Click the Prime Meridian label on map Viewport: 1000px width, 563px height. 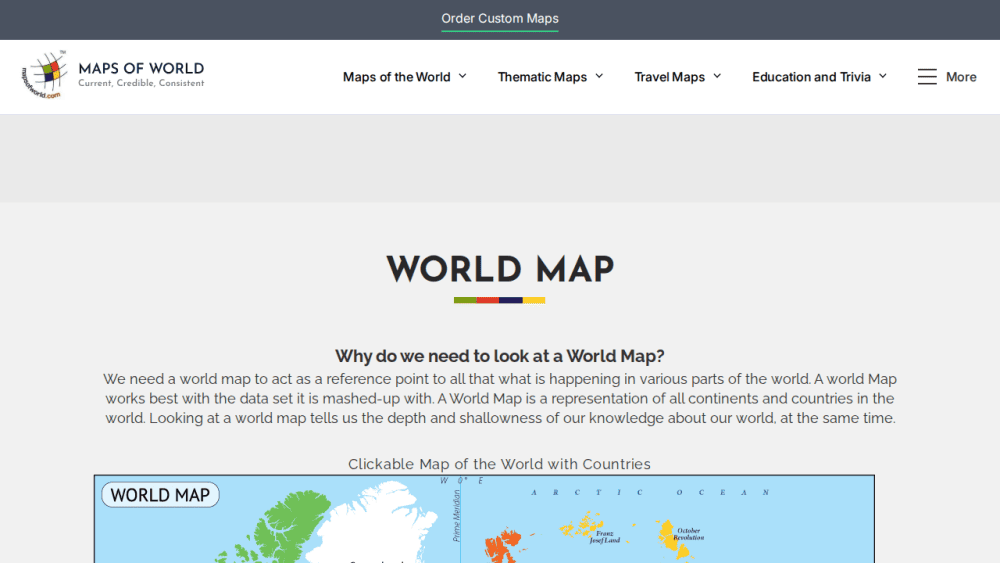(456, 516)
